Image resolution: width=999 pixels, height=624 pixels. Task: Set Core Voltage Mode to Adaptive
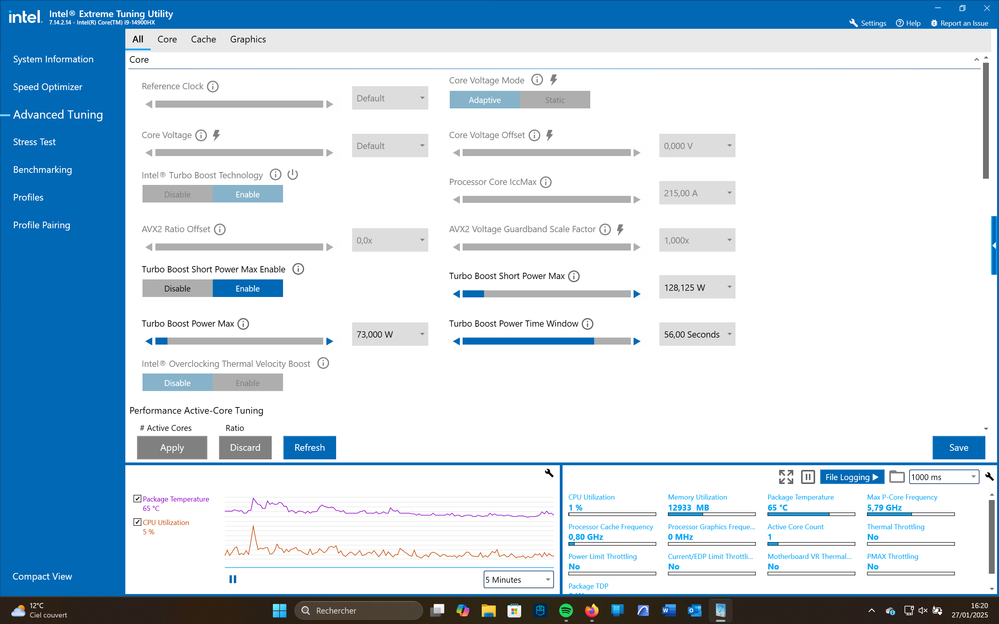tap(485, 100)
